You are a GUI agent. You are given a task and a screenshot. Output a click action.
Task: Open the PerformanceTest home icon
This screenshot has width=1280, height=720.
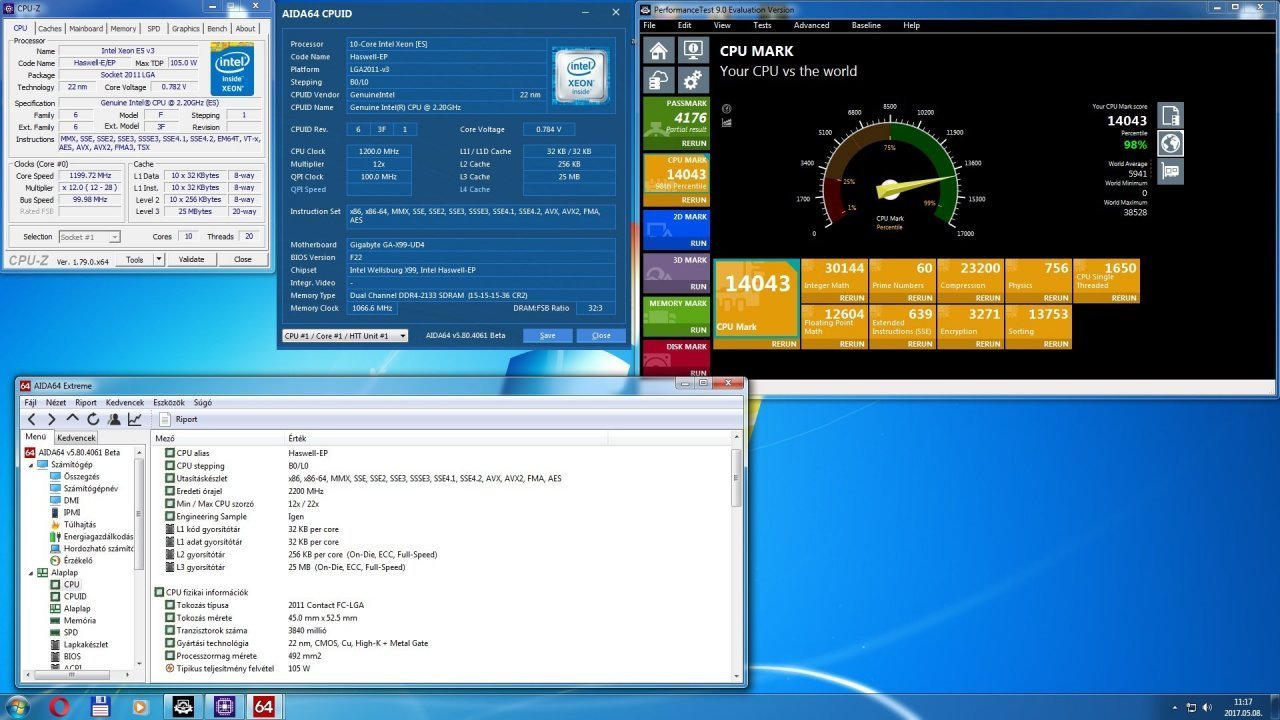pos(658,50)
